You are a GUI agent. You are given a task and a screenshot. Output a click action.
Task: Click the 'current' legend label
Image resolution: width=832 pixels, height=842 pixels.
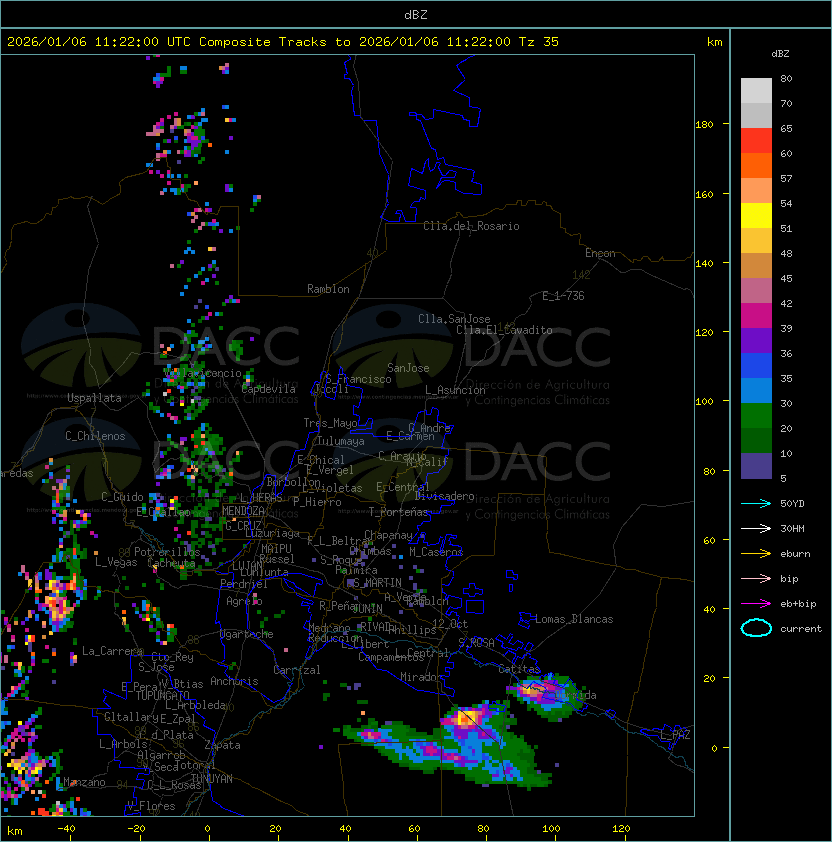click(x=801, y=629)
